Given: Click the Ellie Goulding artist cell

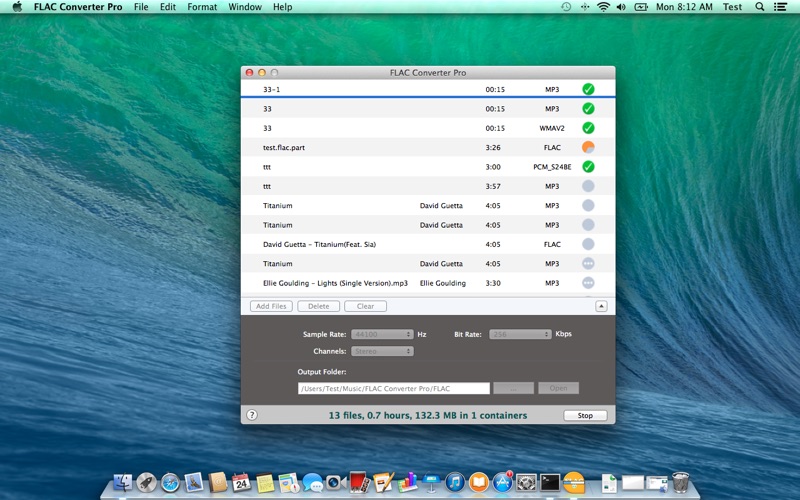Looking at the screenshot, I should [443, 283].
